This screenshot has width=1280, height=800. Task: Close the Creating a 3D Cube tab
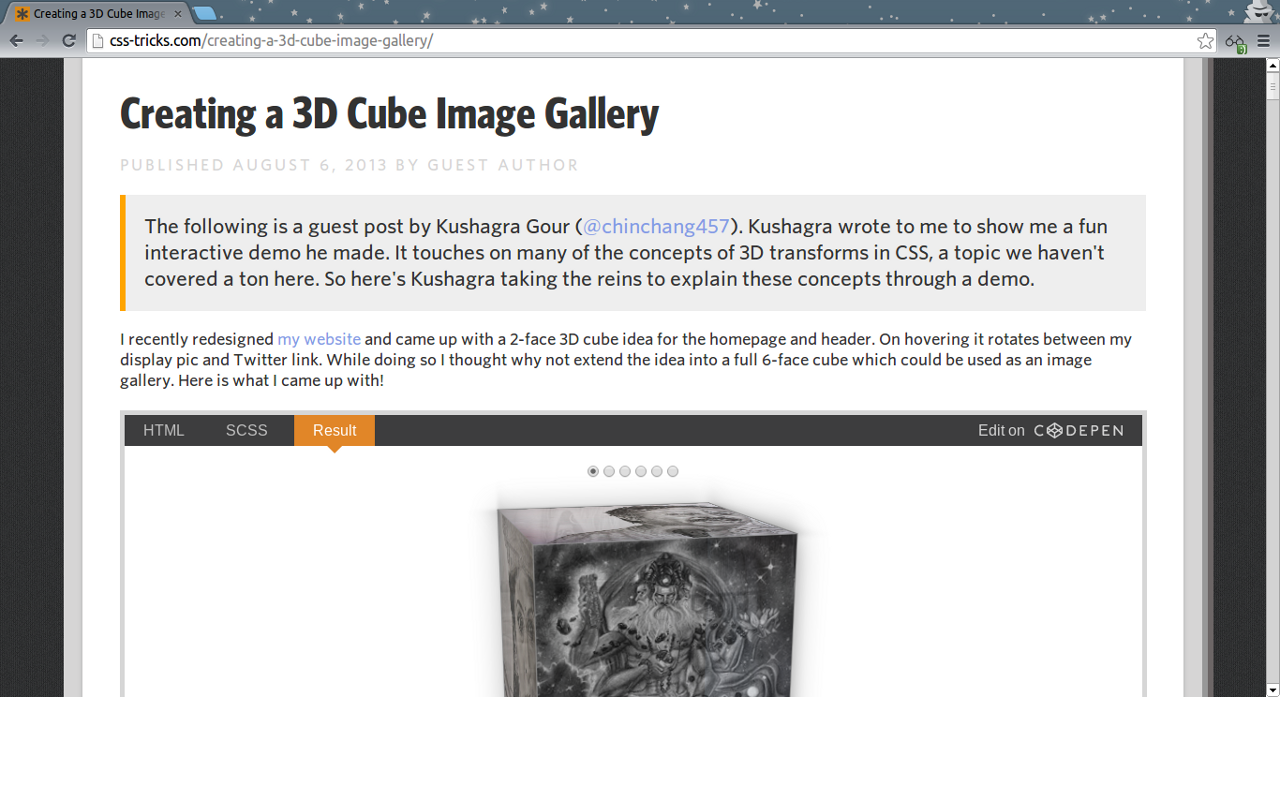click(178, 14)
